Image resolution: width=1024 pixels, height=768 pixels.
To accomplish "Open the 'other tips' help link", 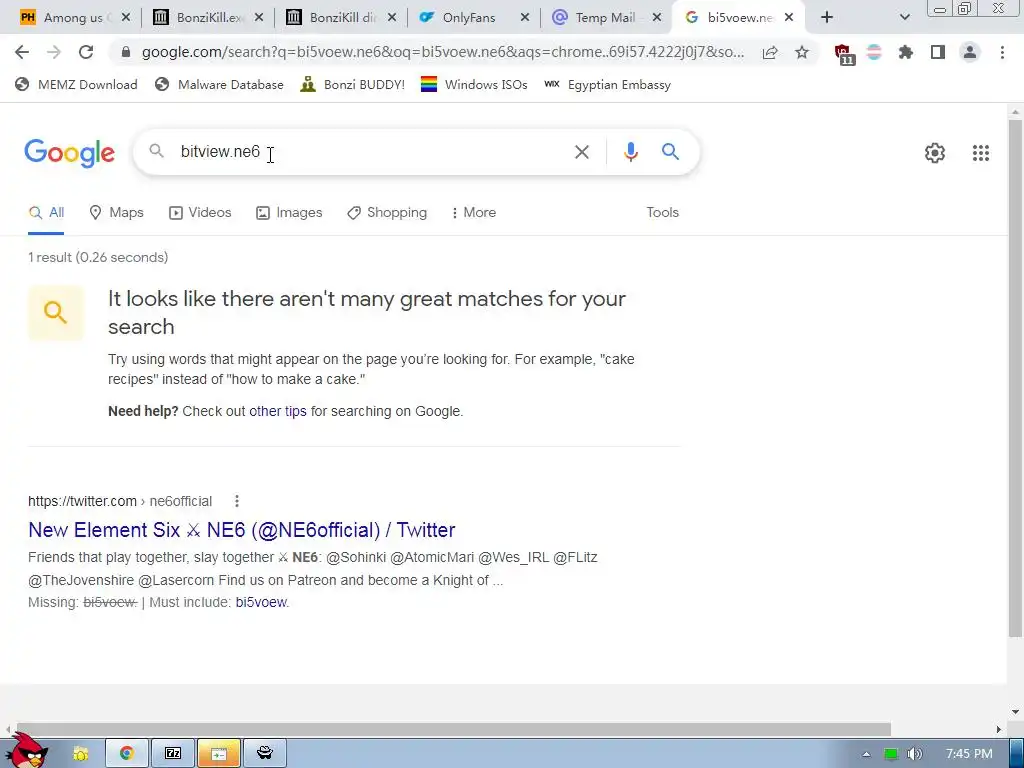I will coord(278,411).
